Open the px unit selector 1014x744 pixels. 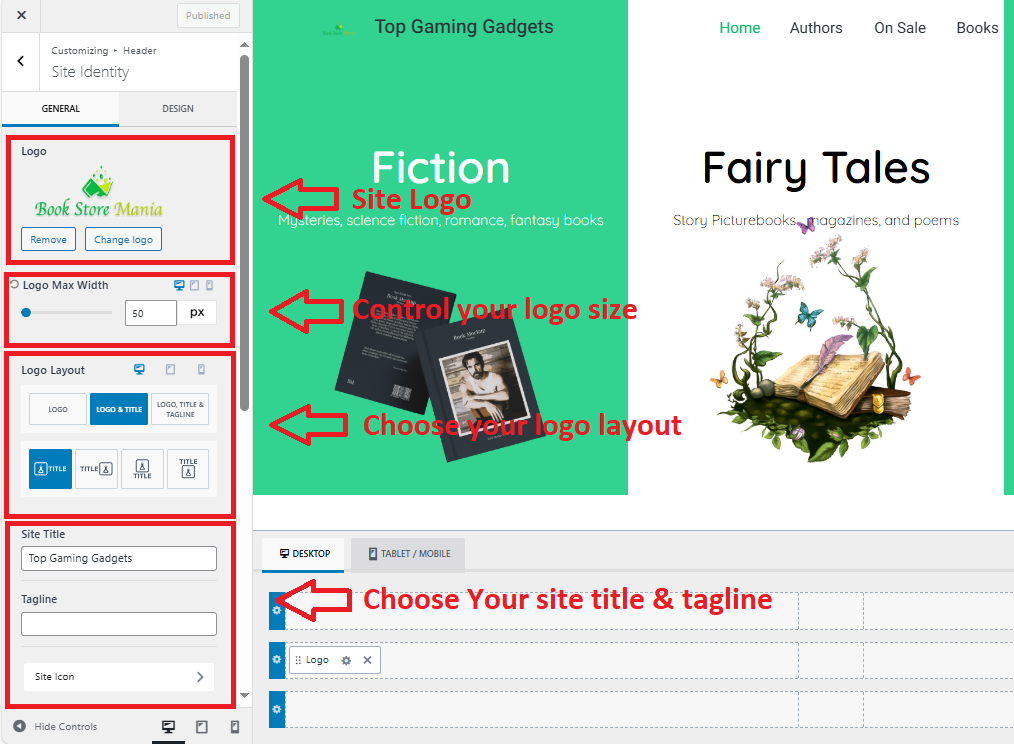pyautogui.click(x=197, y=312)
